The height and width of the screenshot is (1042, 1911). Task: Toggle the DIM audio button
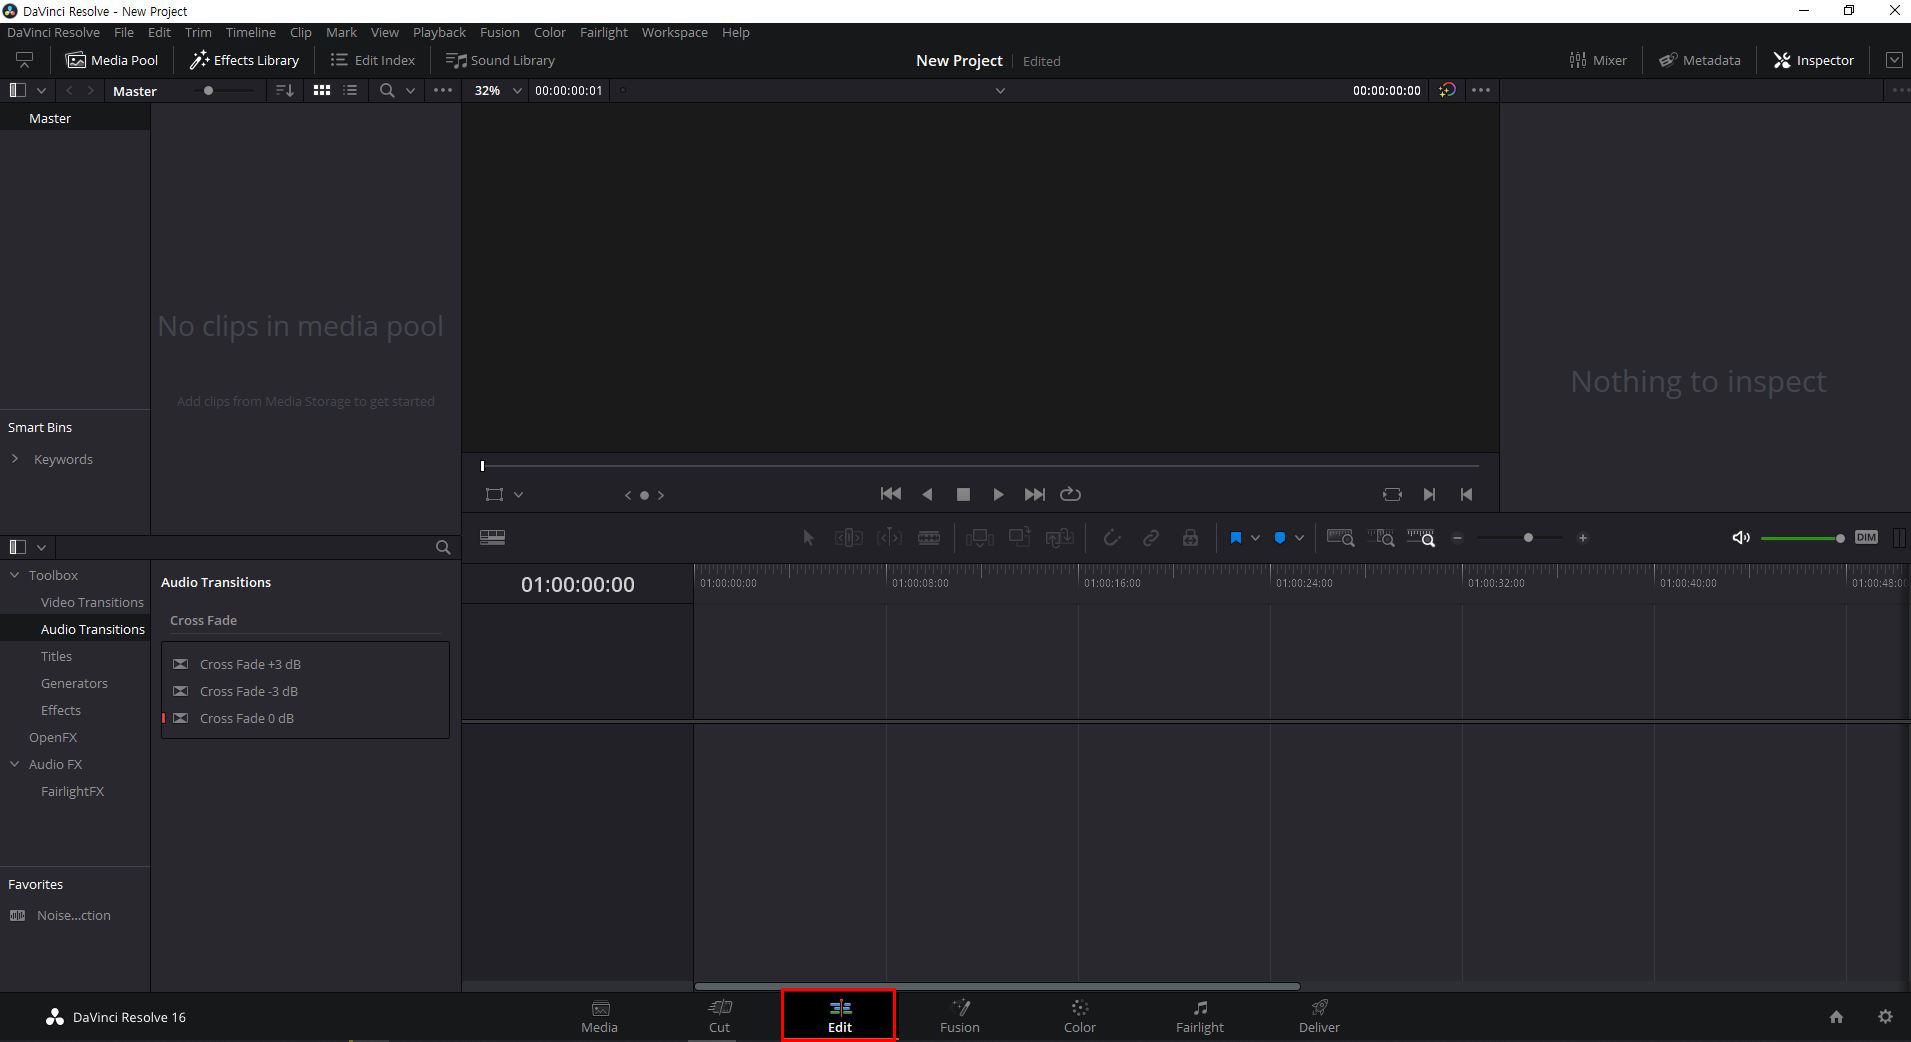coord(1866,538)
